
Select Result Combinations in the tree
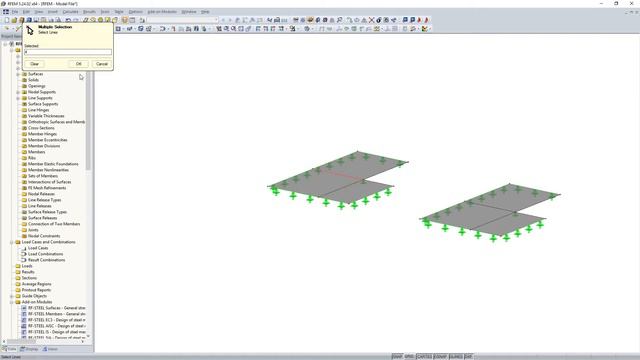point(47,260)
